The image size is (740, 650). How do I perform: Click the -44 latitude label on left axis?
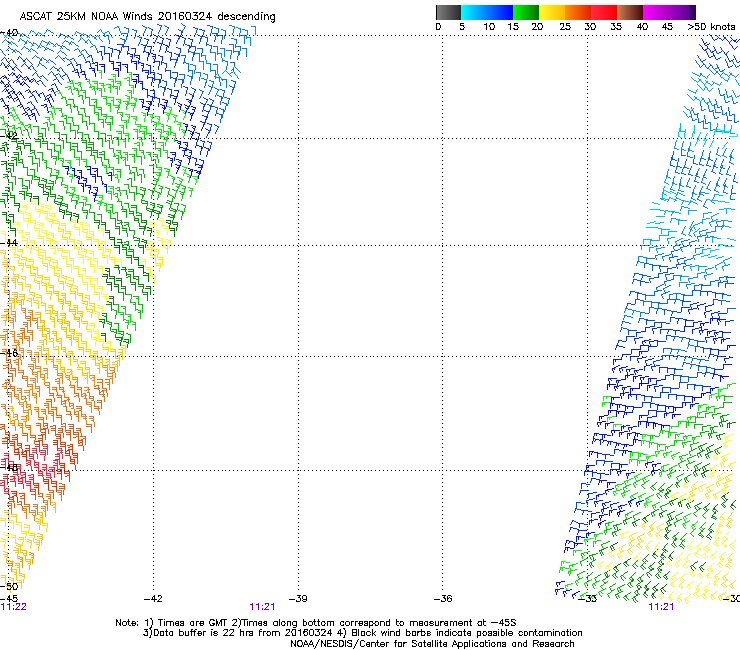(9, 243)
